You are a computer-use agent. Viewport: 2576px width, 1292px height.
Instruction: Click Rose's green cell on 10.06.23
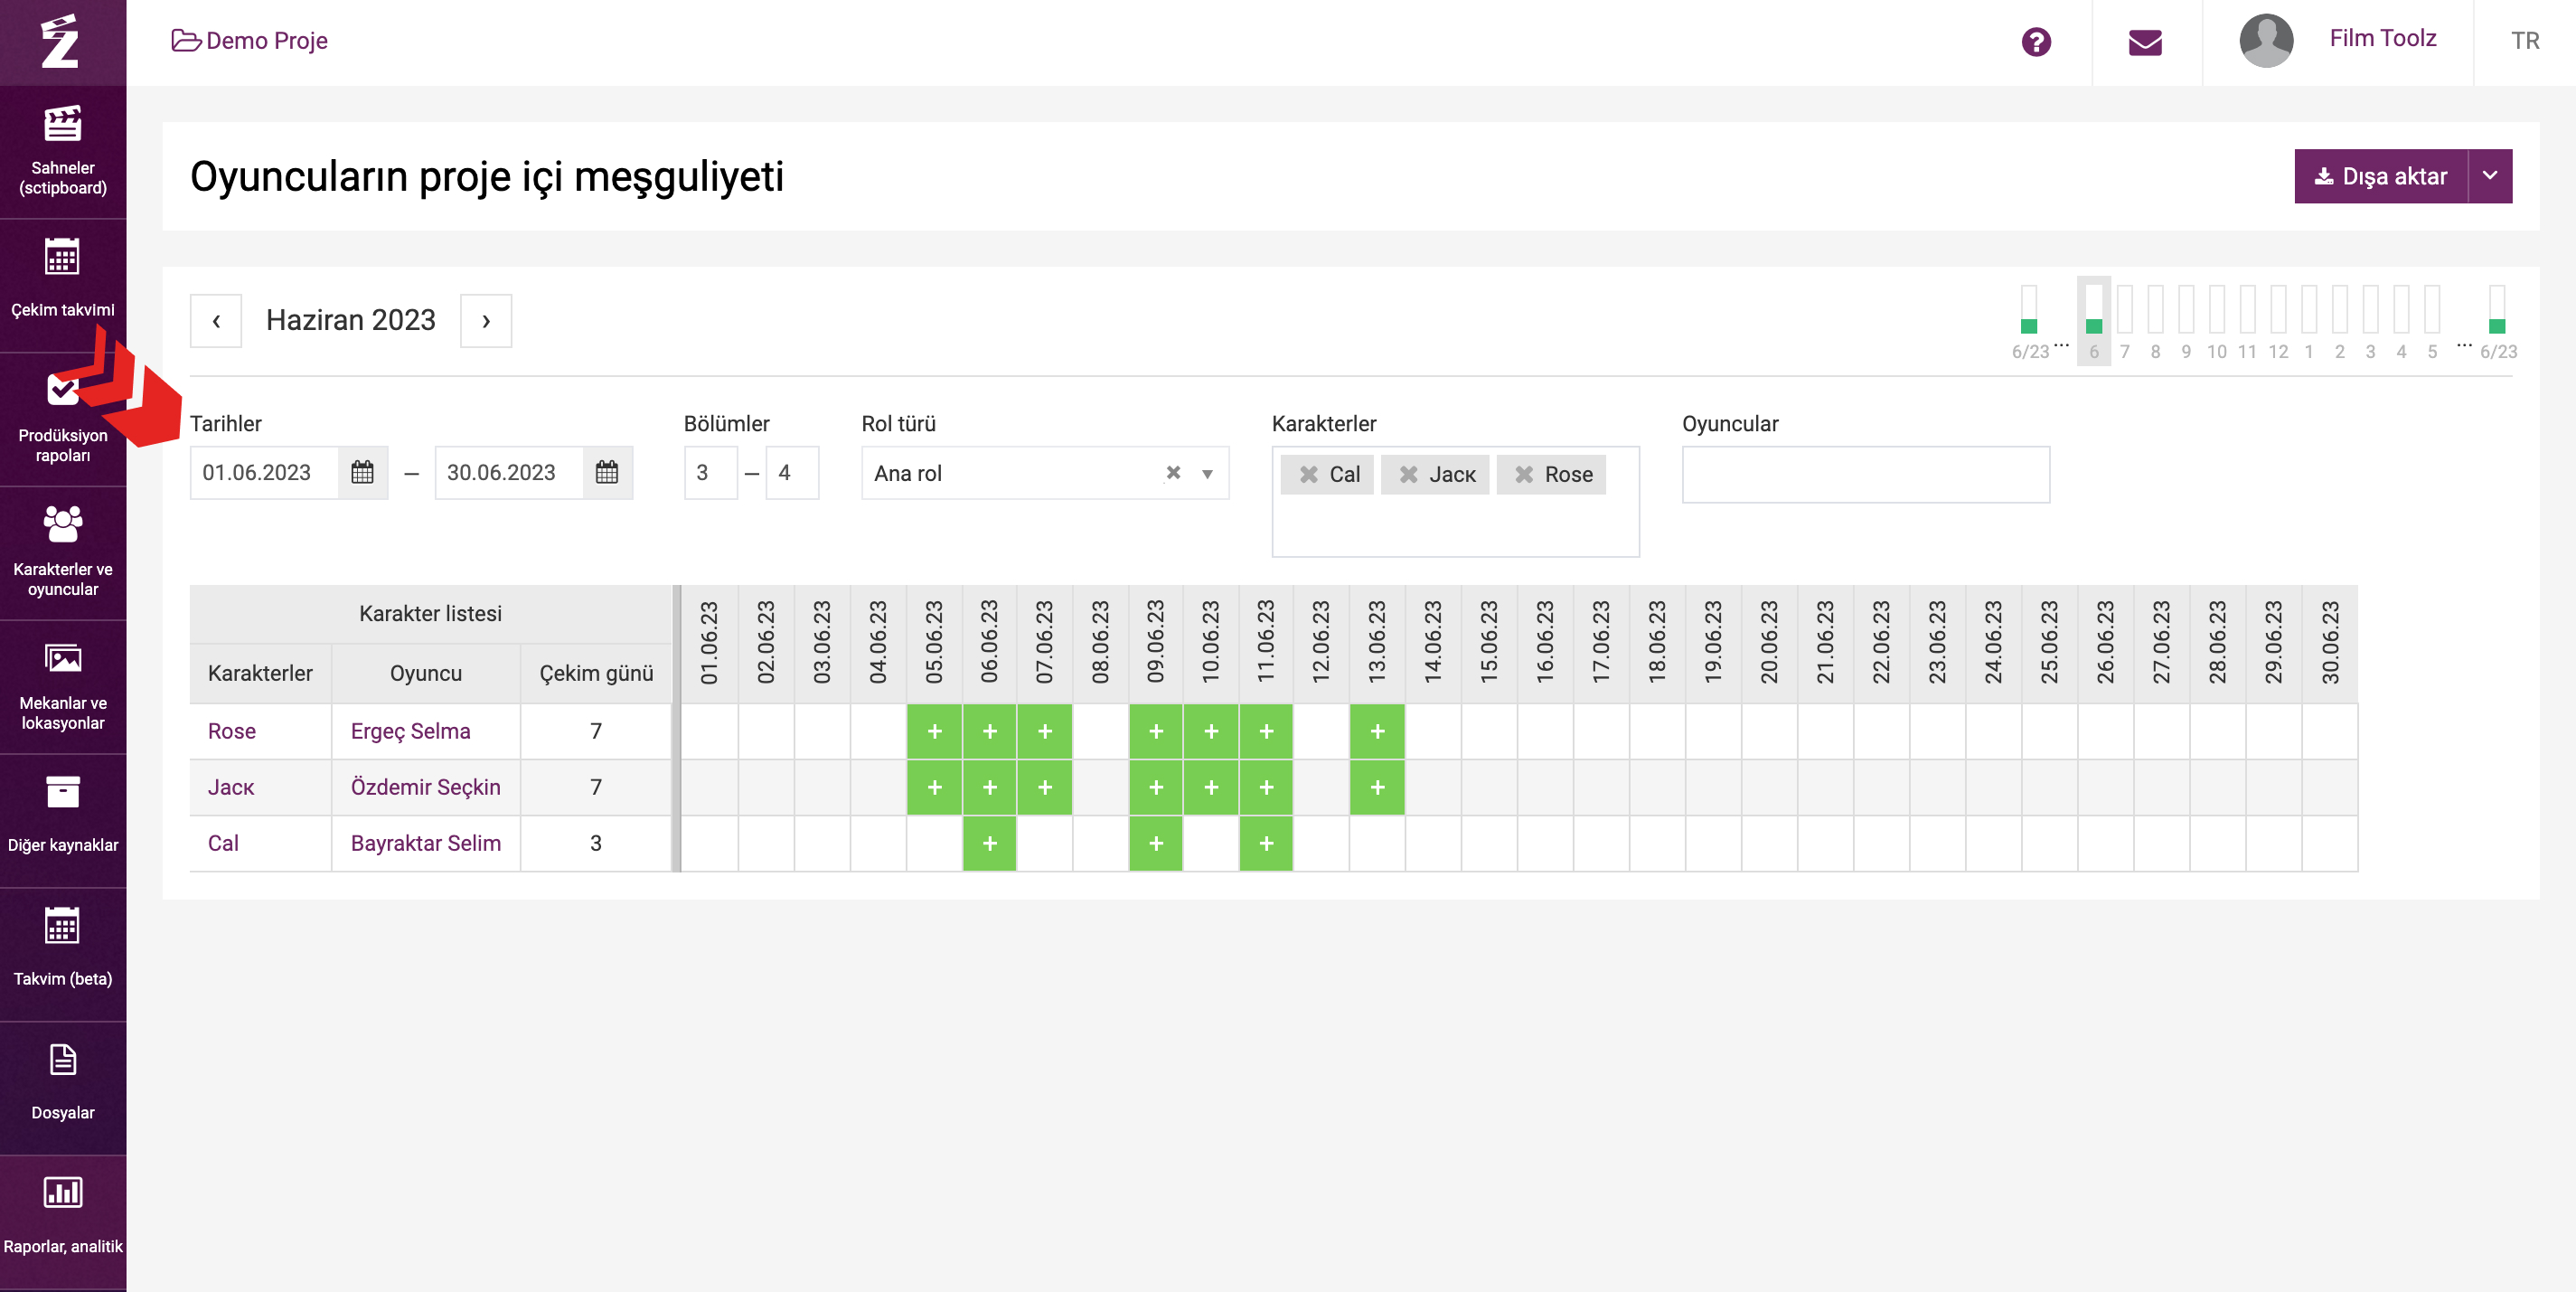(1211, 732)
